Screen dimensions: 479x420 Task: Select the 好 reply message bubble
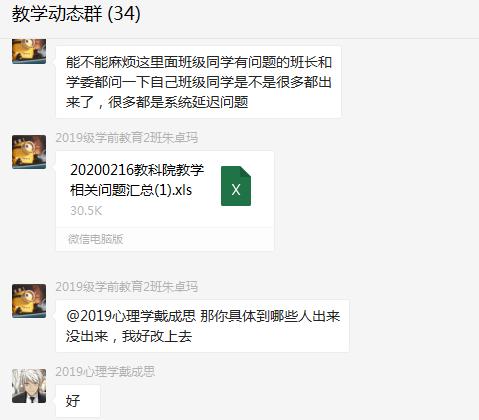78,401
